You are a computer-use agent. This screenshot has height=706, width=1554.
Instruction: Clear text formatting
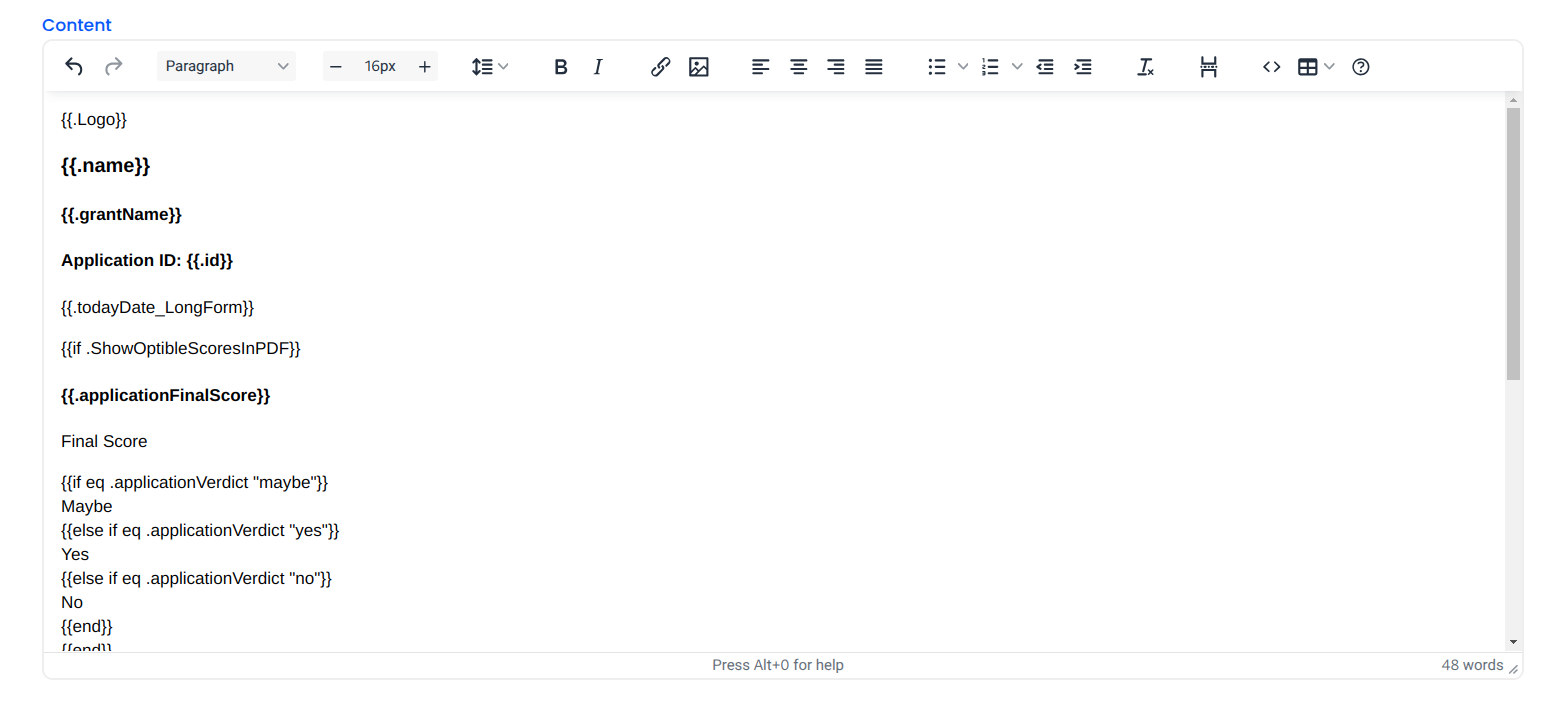tap(1145, 66)
